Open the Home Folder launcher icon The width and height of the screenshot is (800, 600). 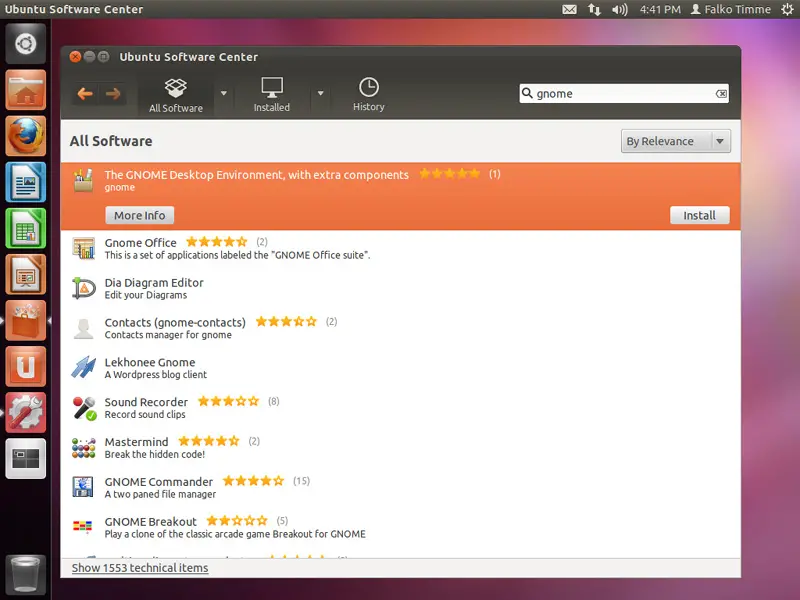pos(26,90)
